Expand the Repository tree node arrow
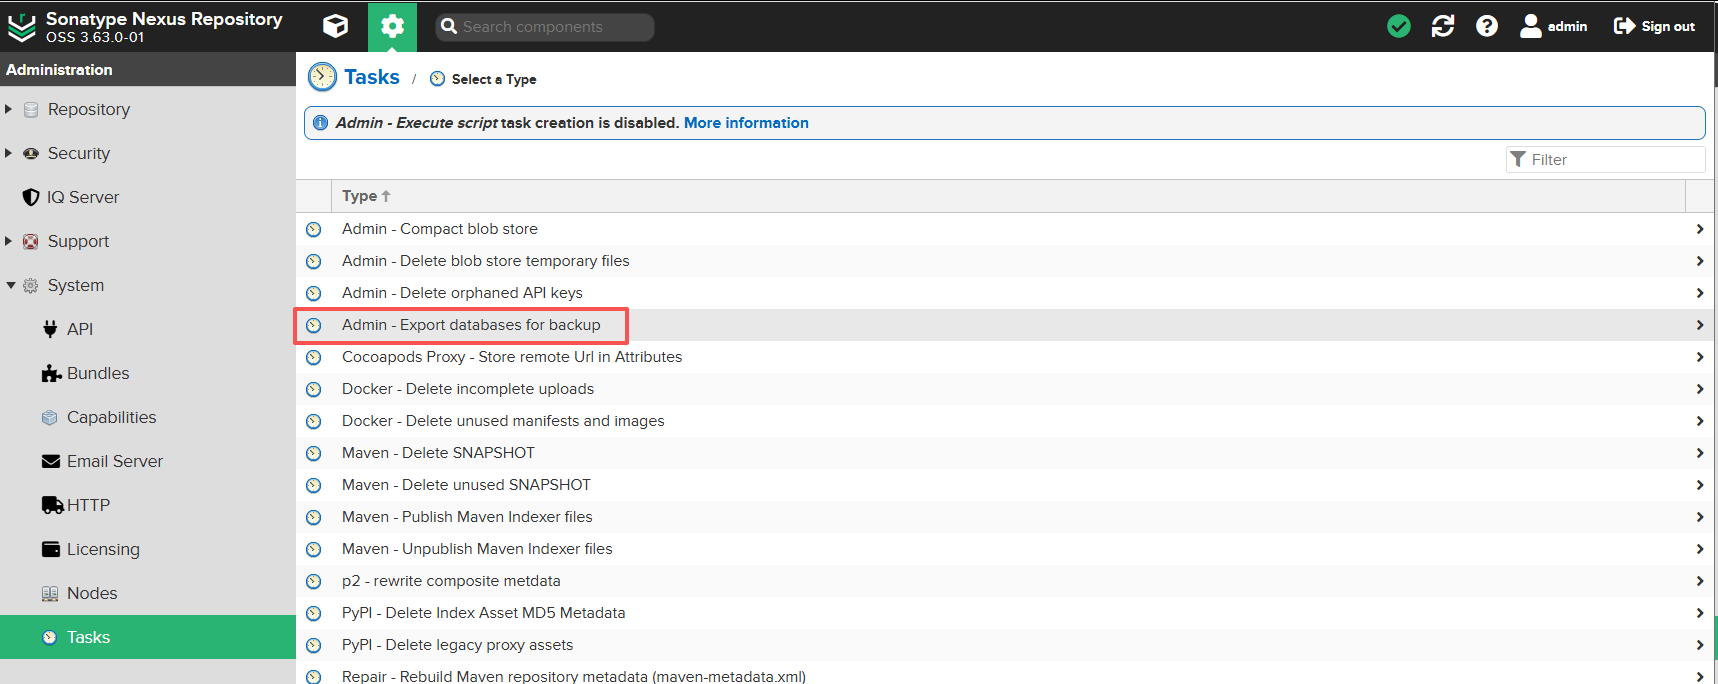1718x684 pixels. coord(9,109)
